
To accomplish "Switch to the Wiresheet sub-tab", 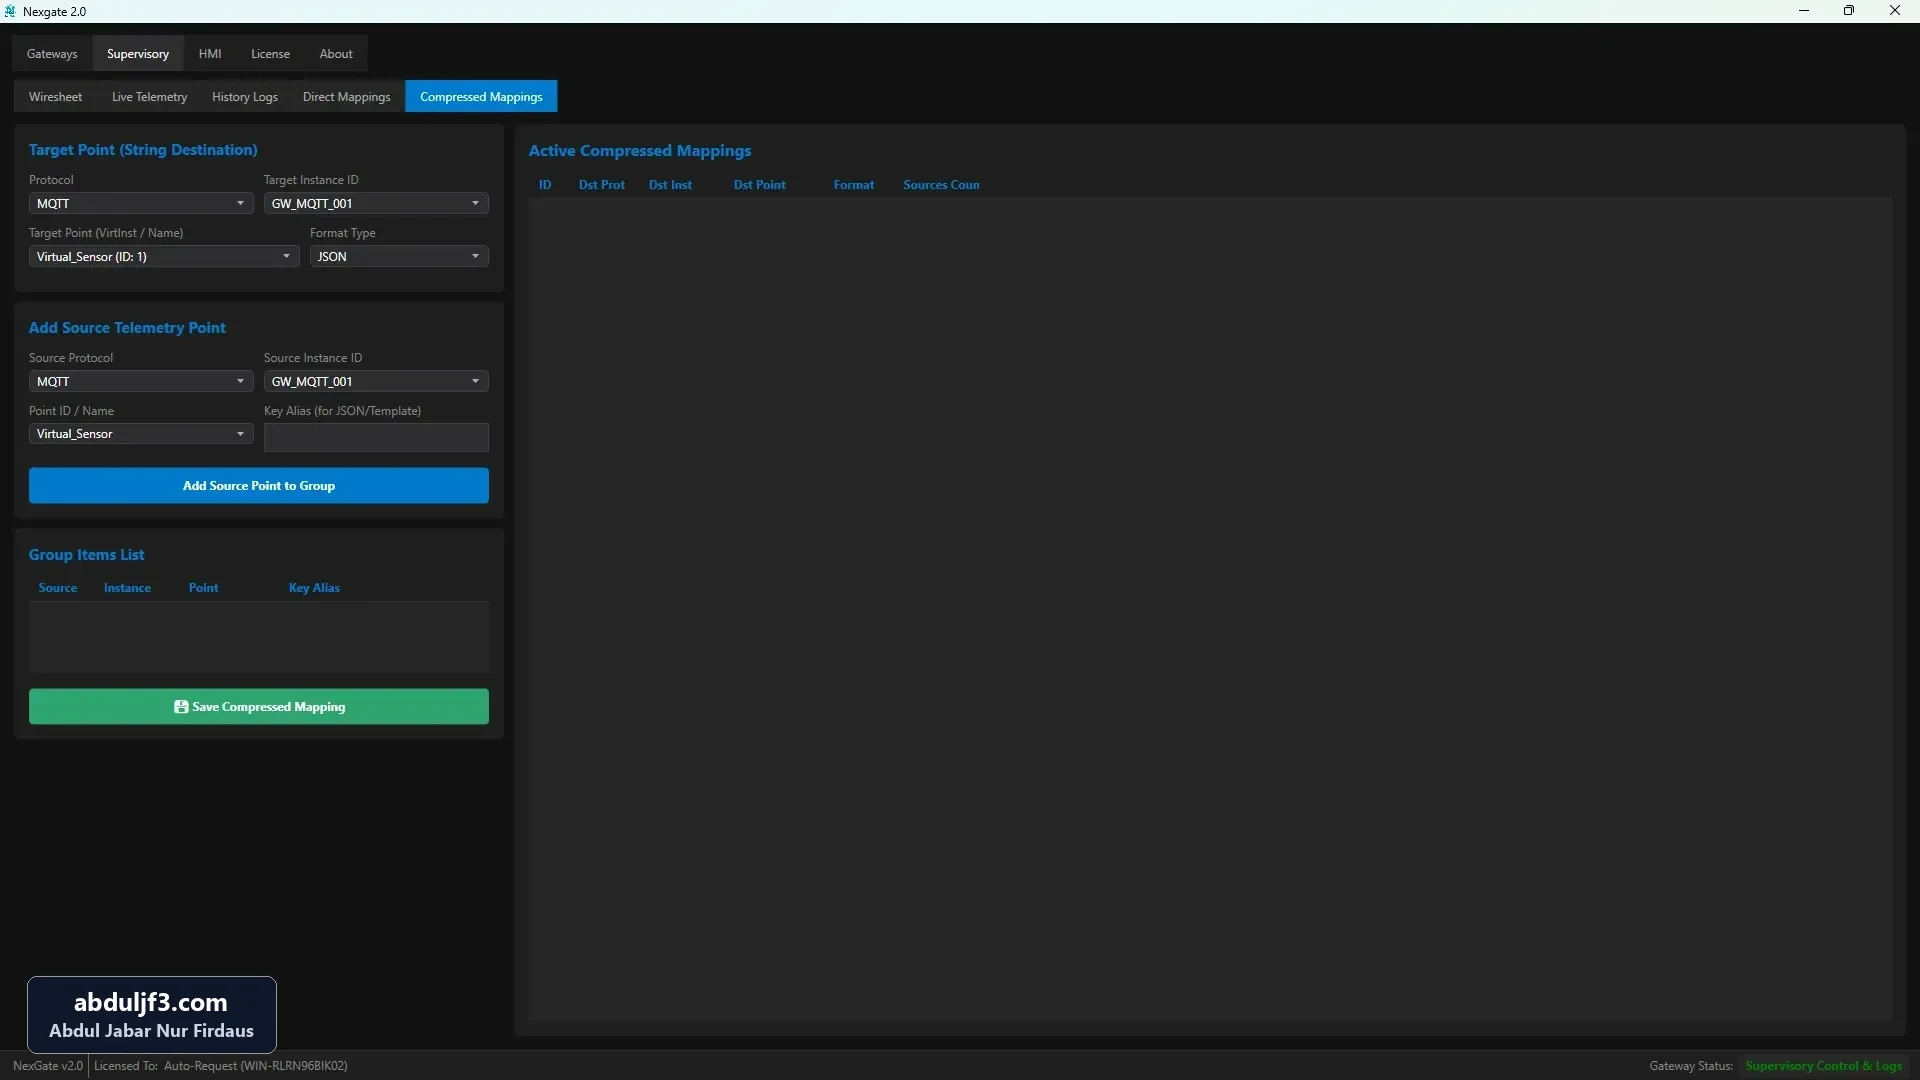I will [55, 97].
